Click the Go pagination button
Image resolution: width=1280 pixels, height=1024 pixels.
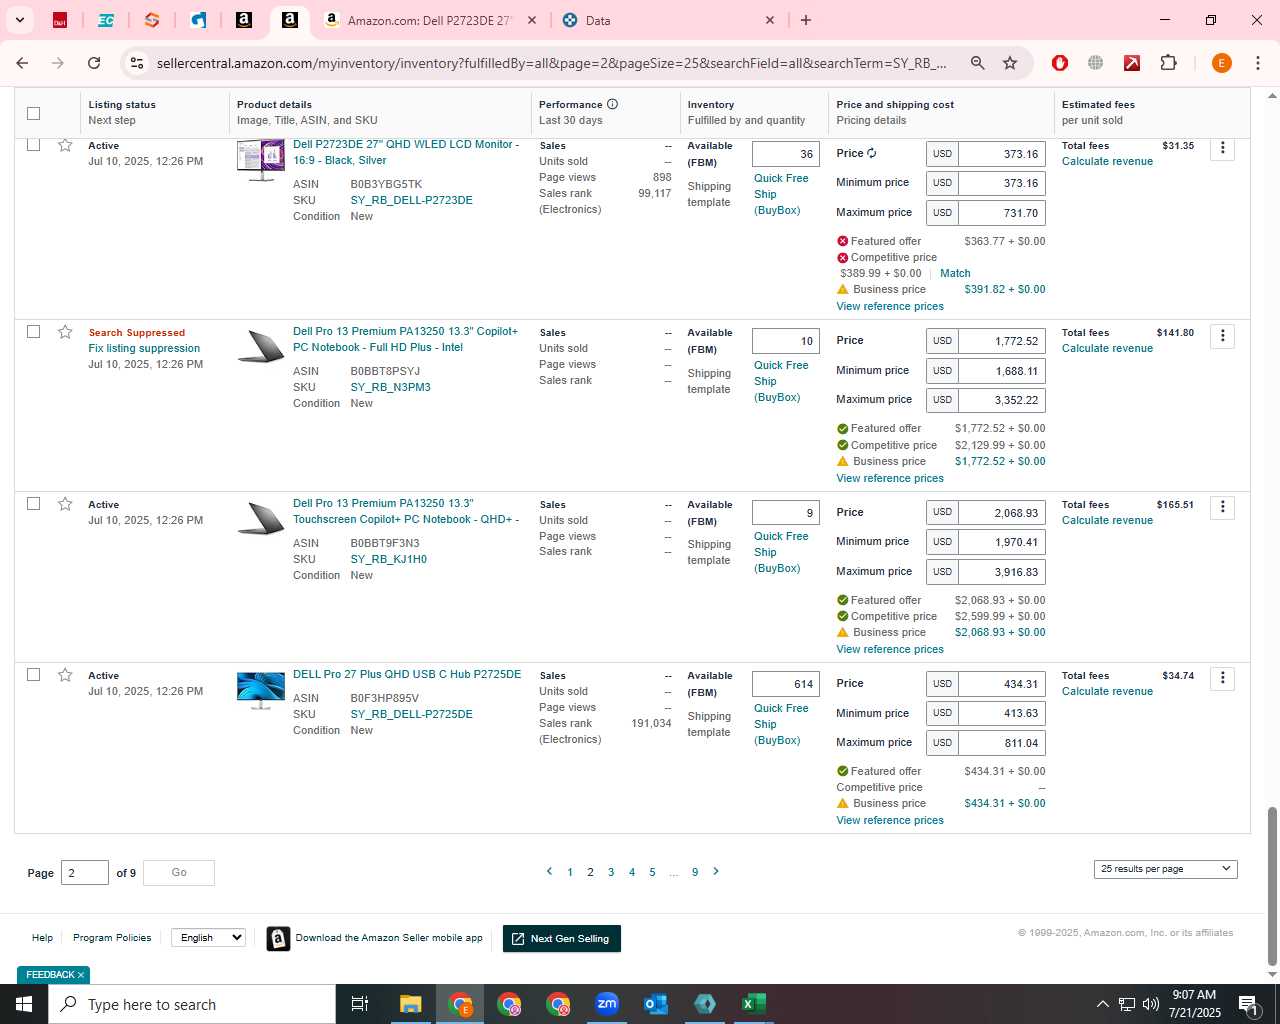click(179, 872)
